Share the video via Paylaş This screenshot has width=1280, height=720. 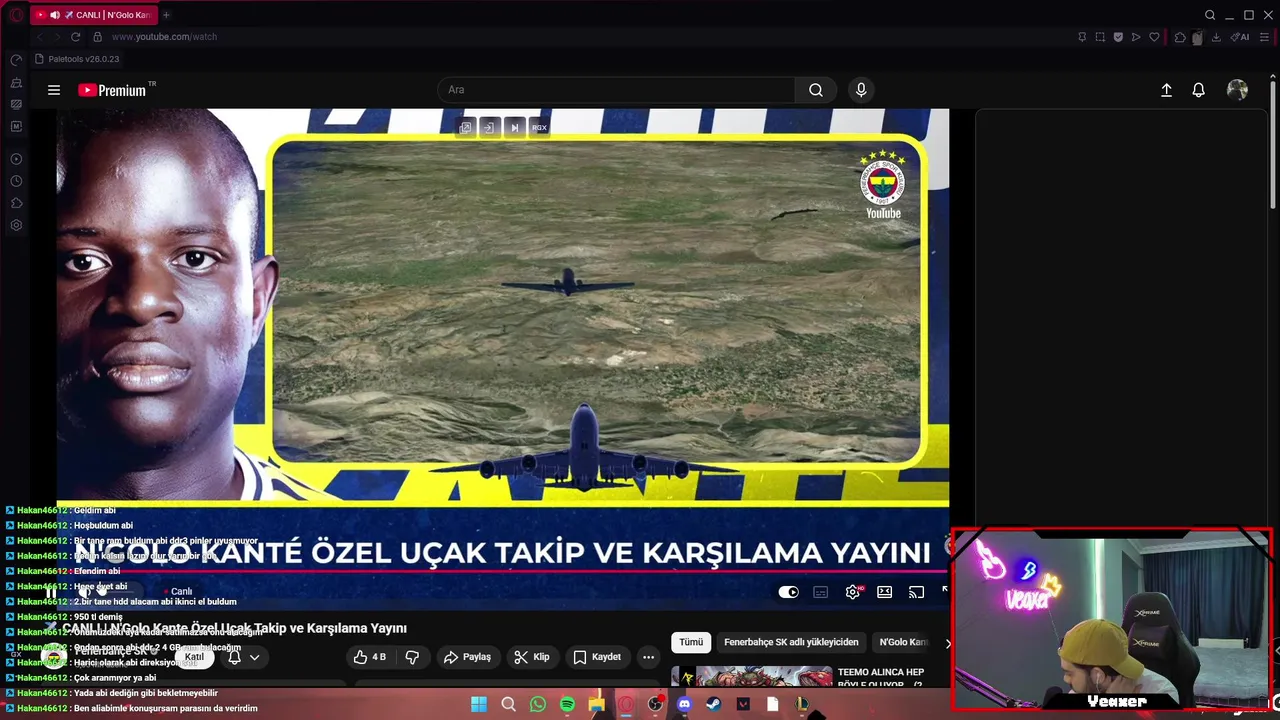point(467,657)
